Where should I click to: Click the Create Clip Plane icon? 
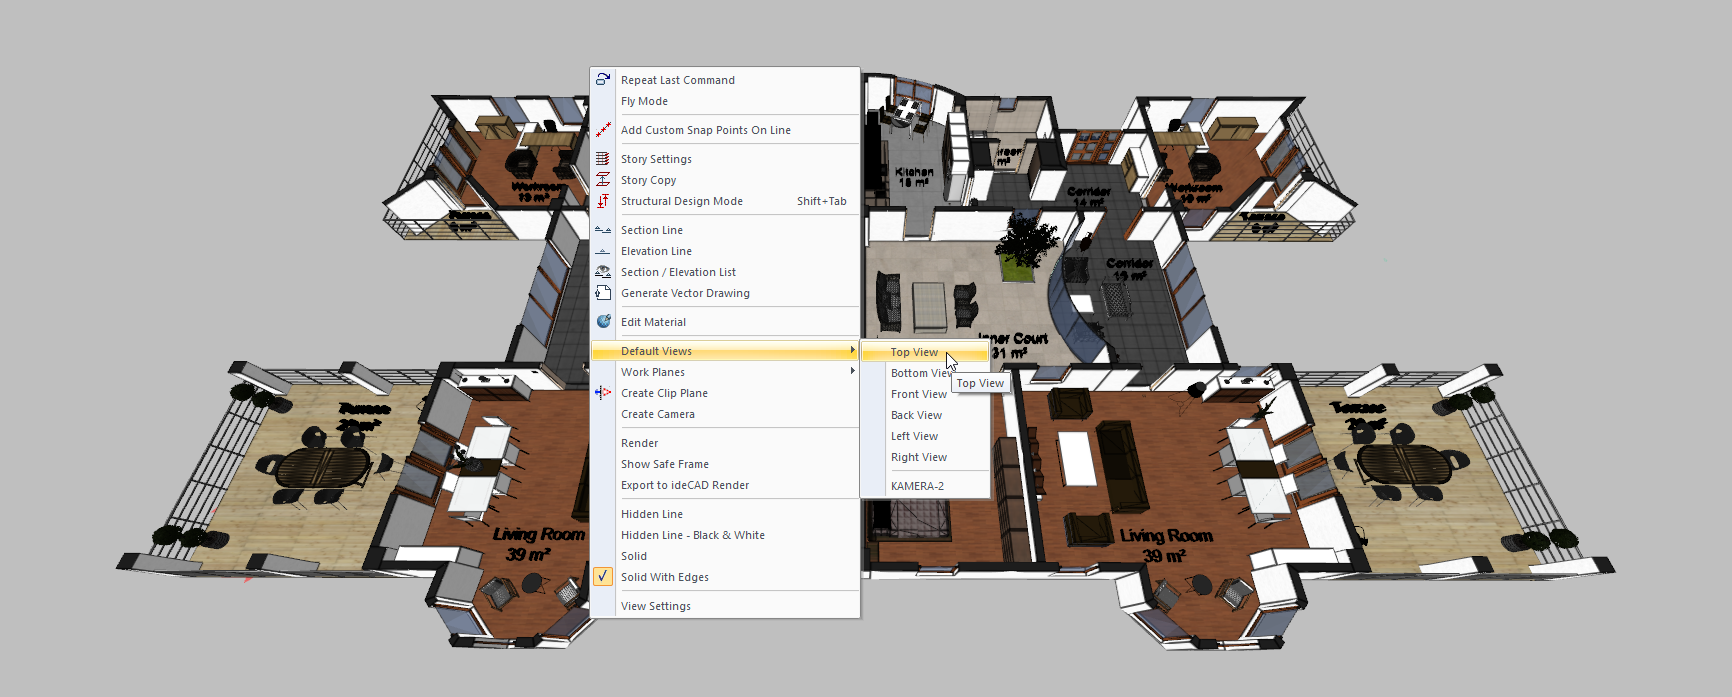tap(603, 393)
